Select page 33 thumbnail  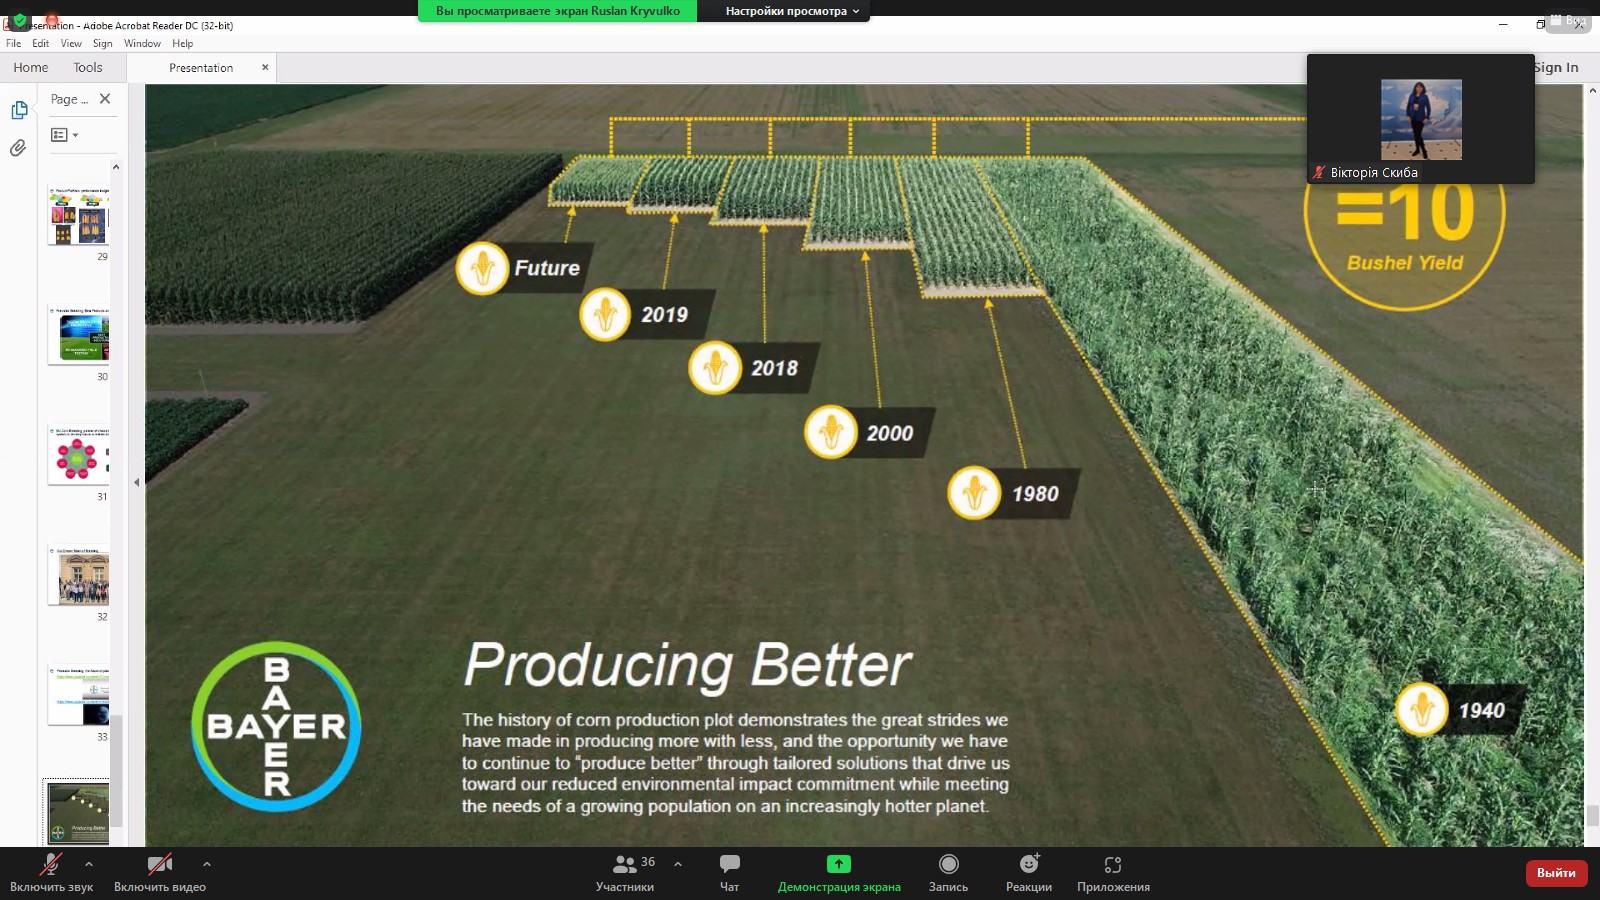pos(78,695)
